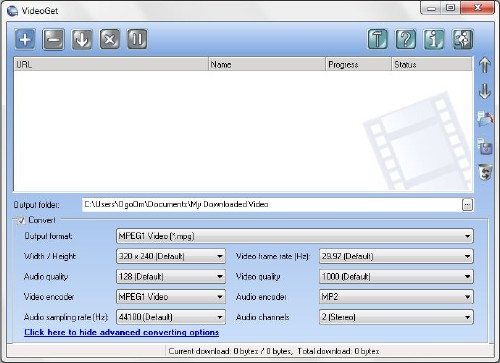This screenshot has height=363, width=500.
Task: Close the VideoGet window
Action: (x=477, y=8)
